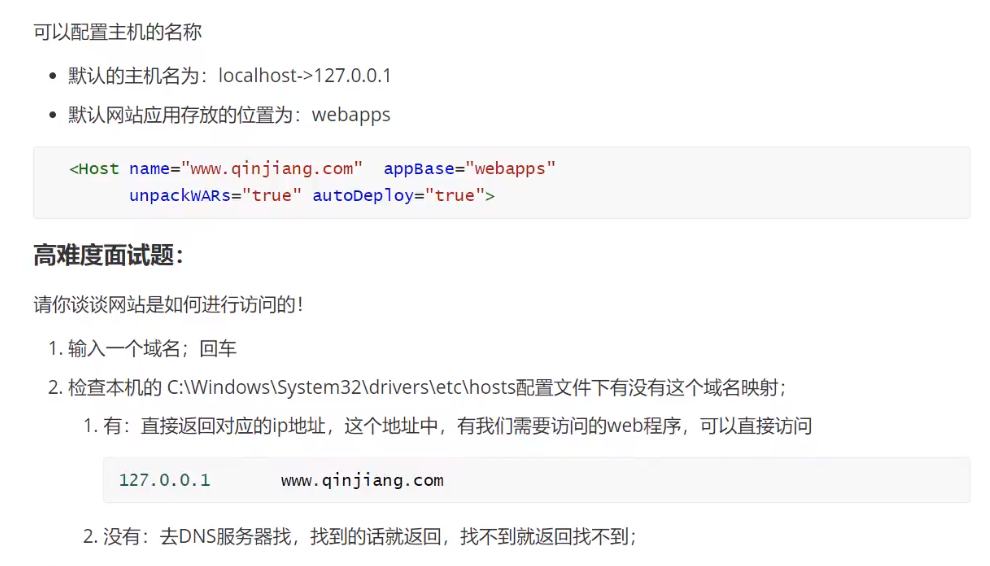Viewport: 990px width, 566px height.
Task: Click list item '输入一个域名; 回车'
Action: pyautogui.click(x=152, y=349)
